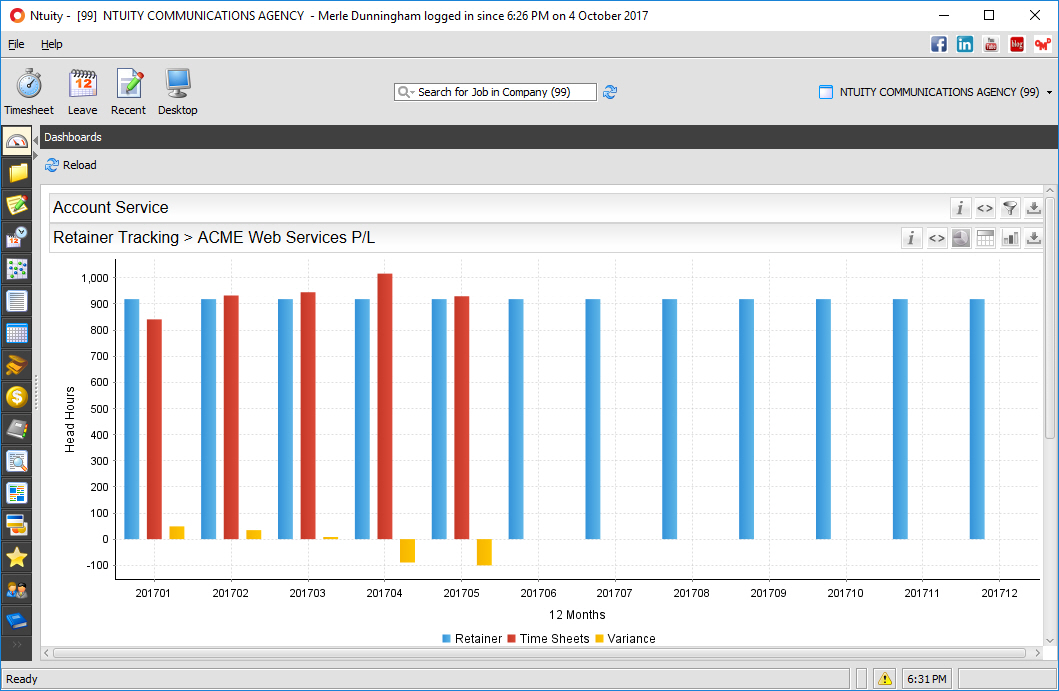The width and height of the screenshot is (1059, 691).
Task: Click the Variance legend label
Action: point(631,639)
